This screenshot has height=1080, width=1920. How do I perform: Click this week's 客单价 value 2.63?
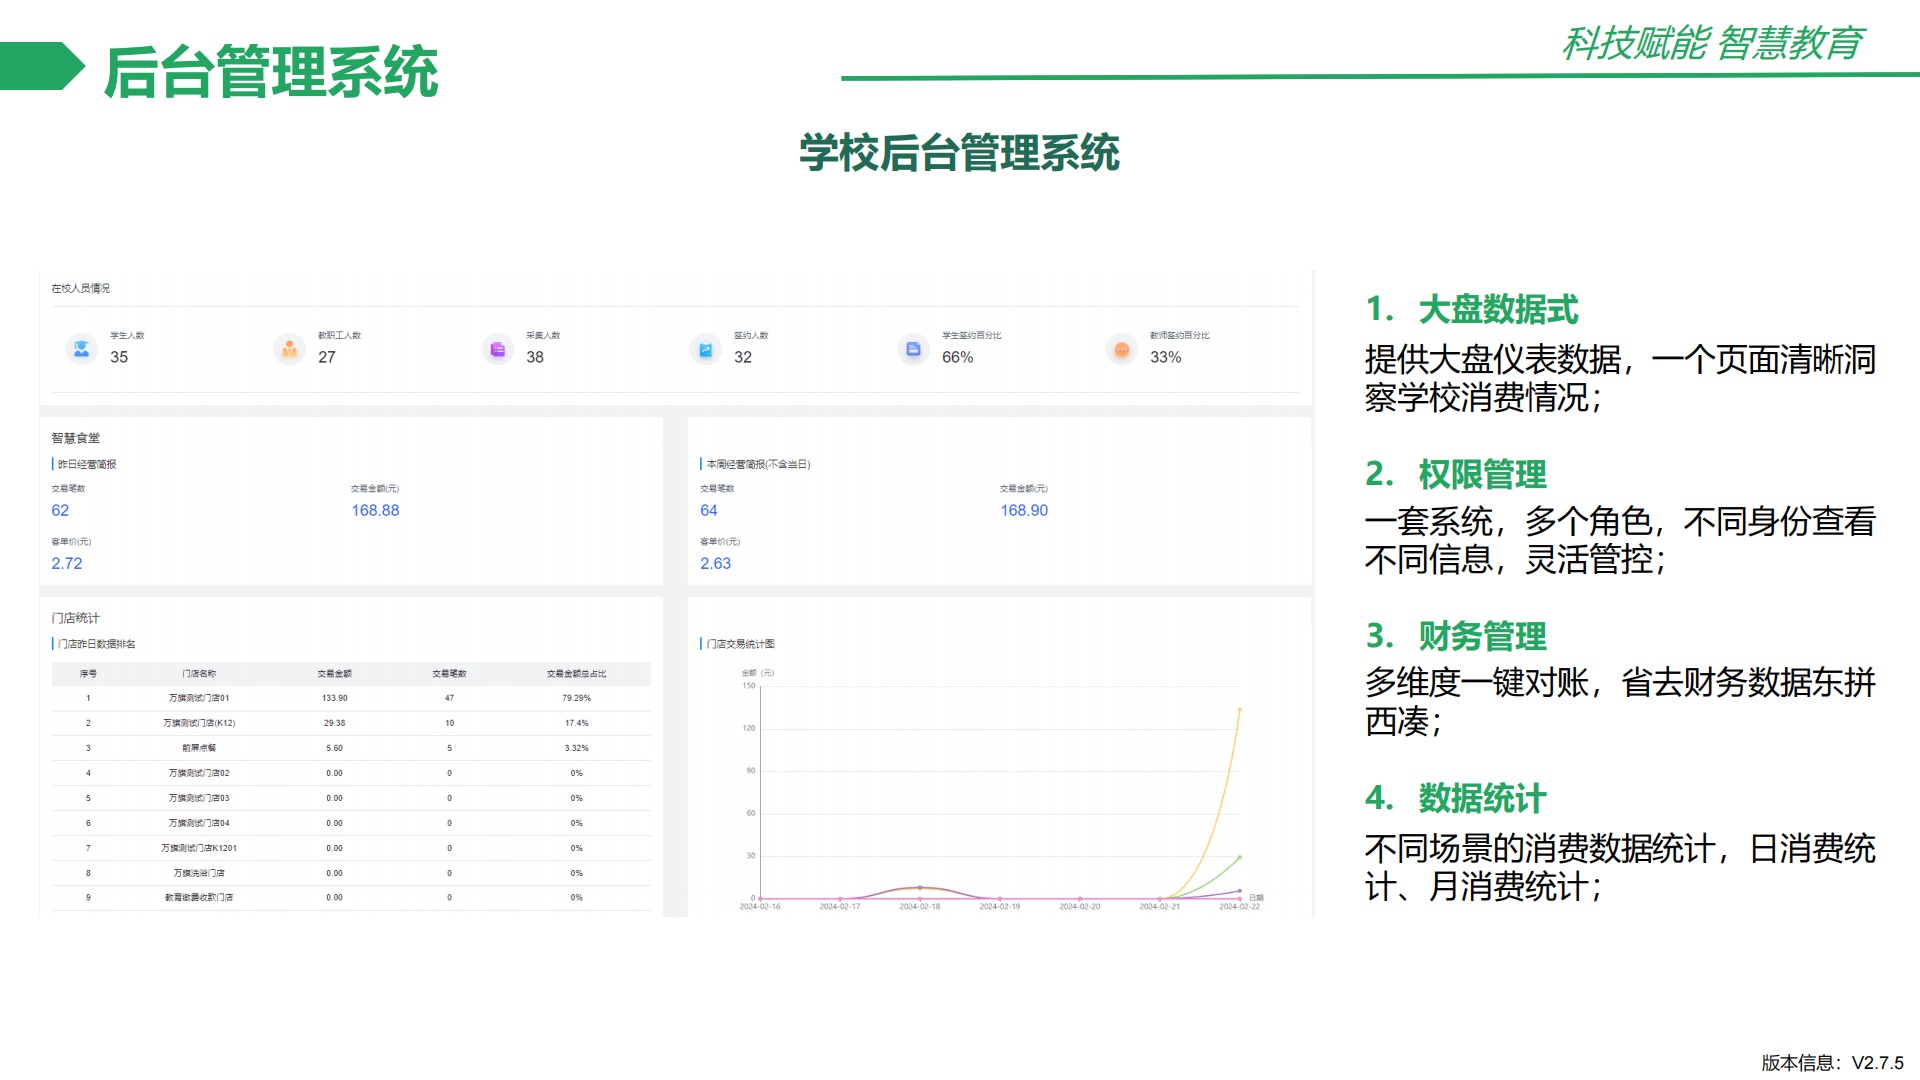(x=715, y=563)
